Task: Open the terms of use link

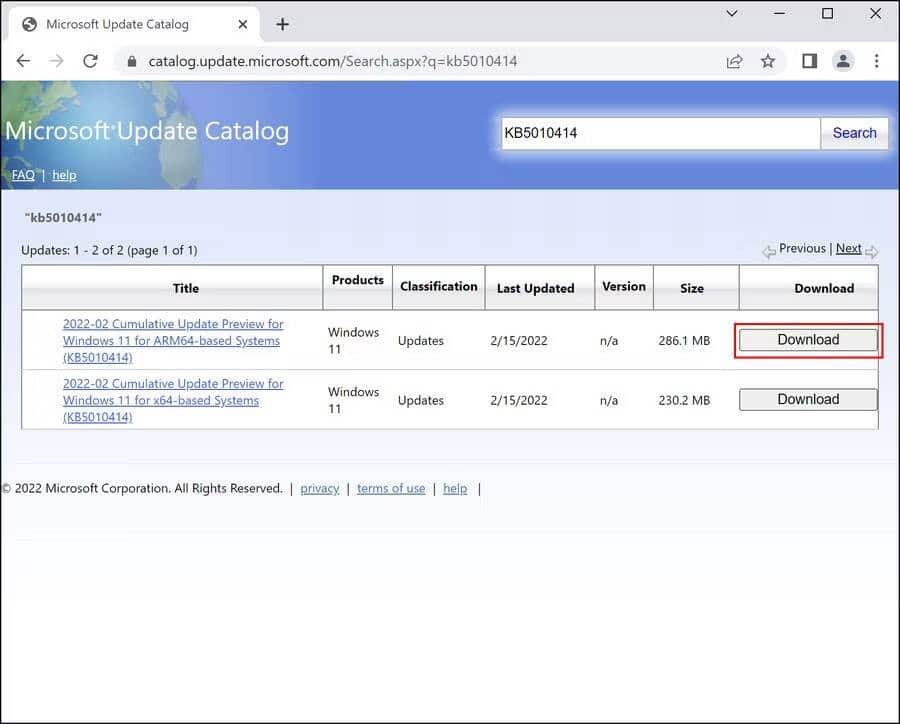Action: (391, 488)
